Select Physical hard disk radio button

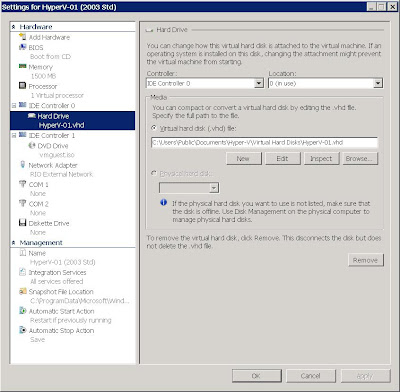click(x=154, y=173)
